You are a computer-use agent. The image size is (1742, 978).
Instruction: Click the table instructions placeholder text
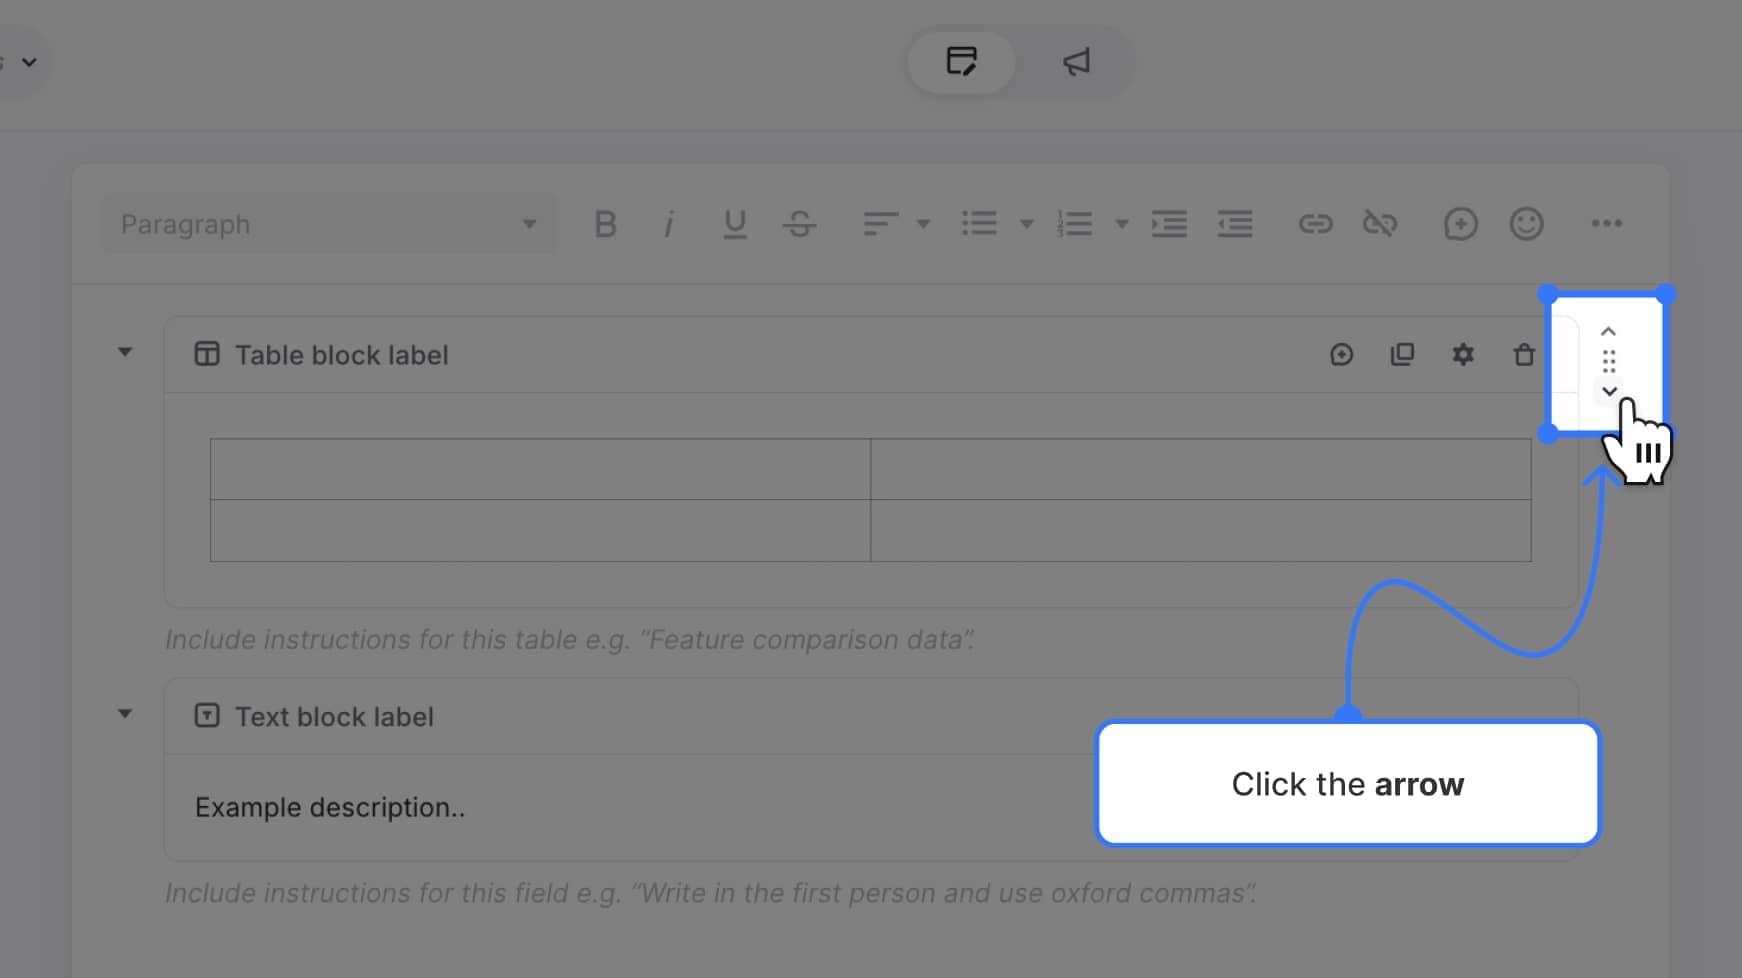pyautogui.click(x=569, y=640)
